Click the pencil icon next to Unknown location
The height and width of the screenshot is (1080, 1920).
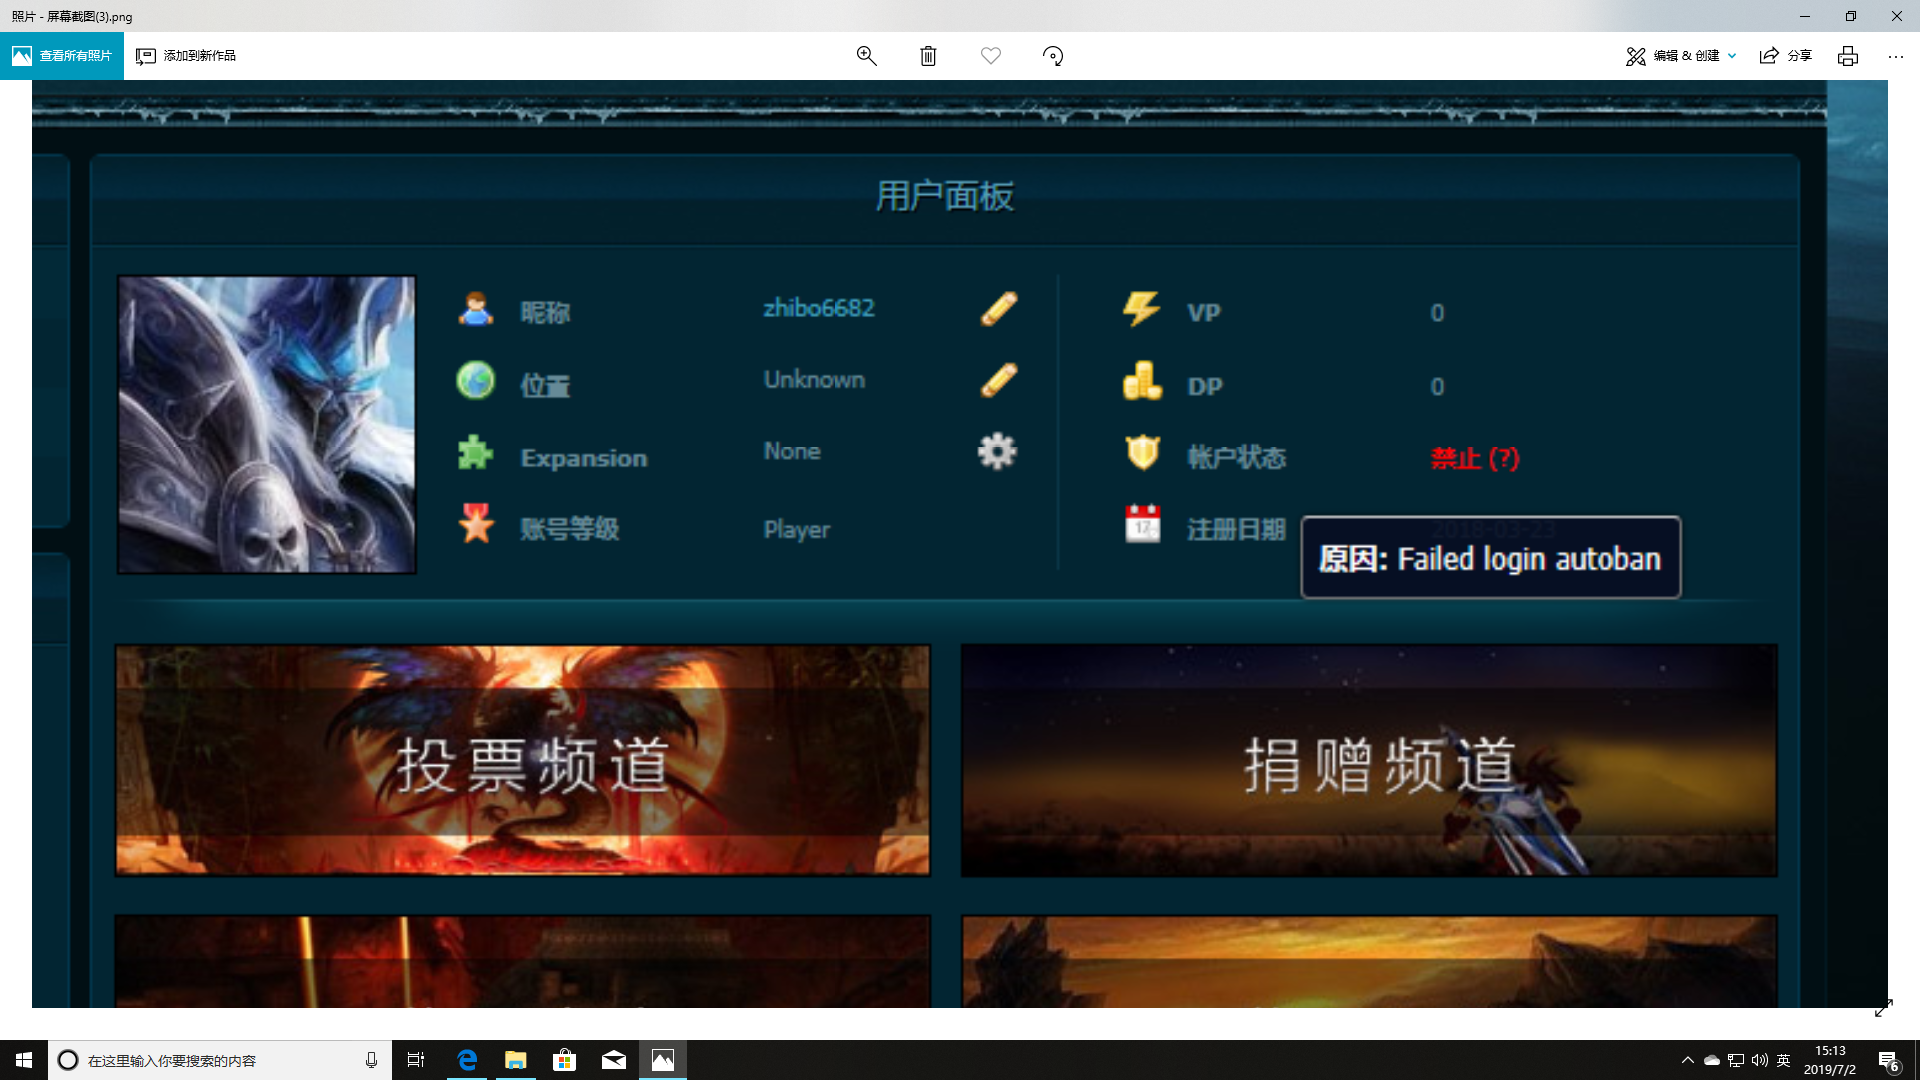coord(1000,380)
